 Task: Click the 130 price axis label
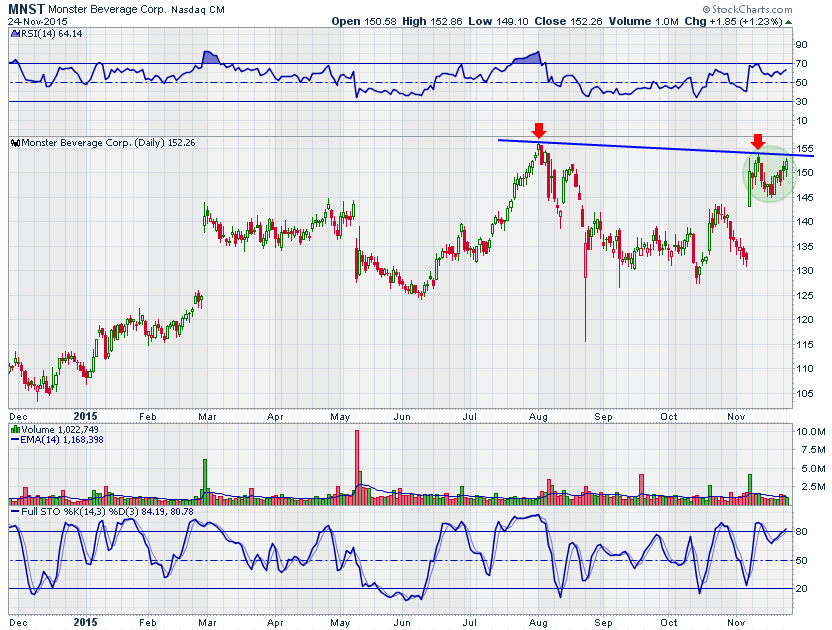point(804,271)
